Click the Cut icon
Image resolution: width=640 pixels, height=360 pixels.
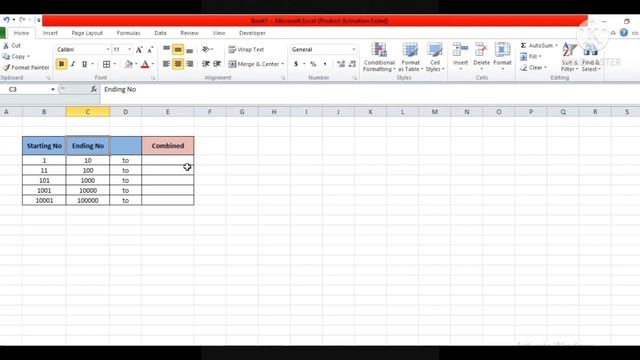6,46
